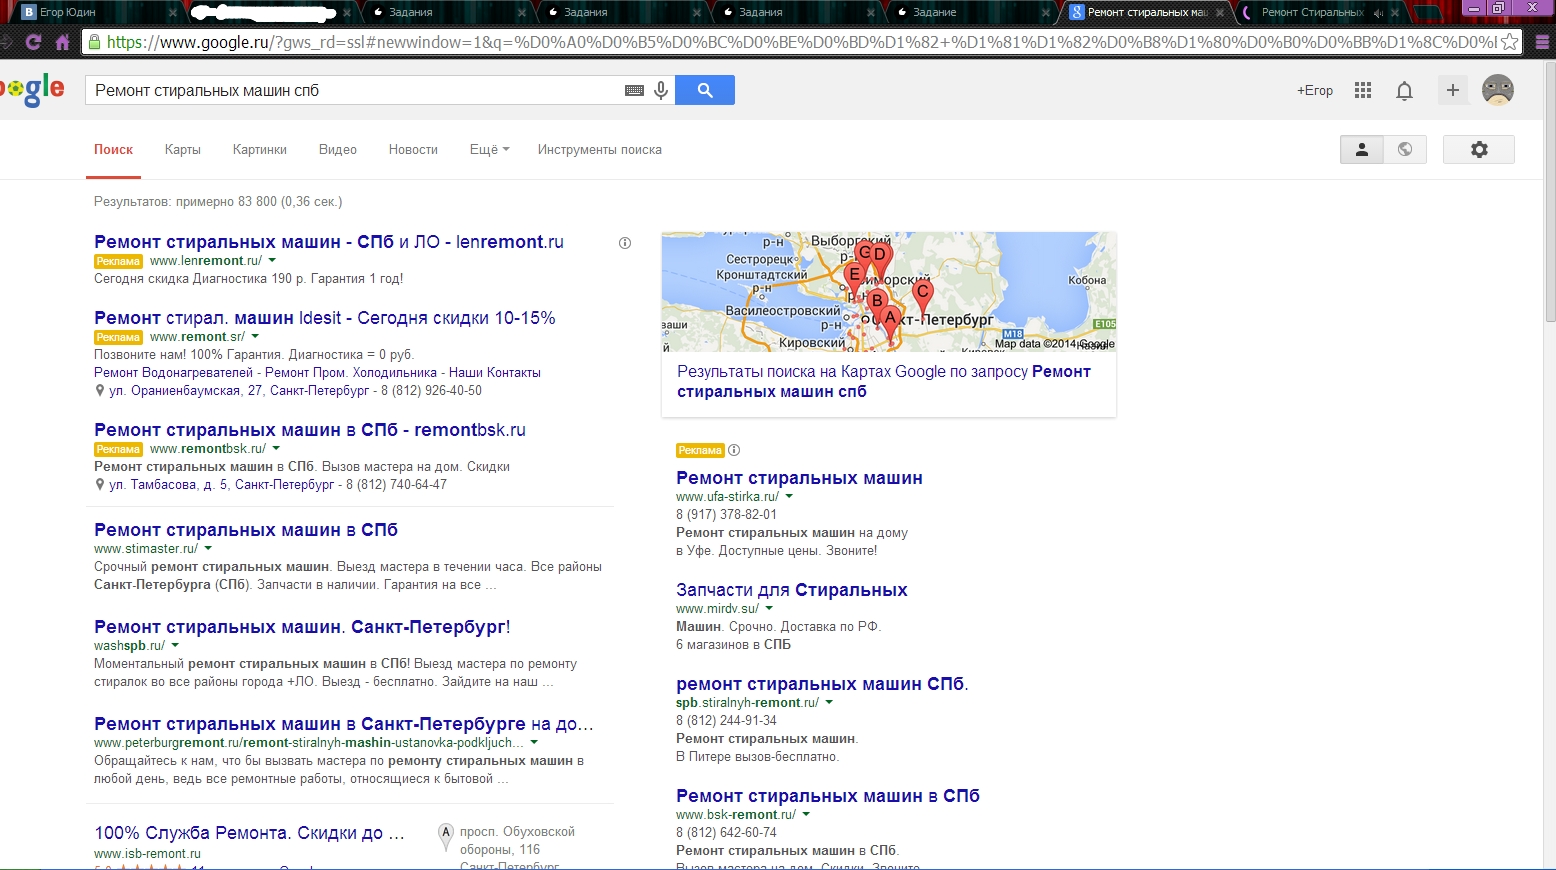Click marker A beside Обуховской обороны address
The height and width of the screenshot is (870, 1556).
(x=446, y=836)
